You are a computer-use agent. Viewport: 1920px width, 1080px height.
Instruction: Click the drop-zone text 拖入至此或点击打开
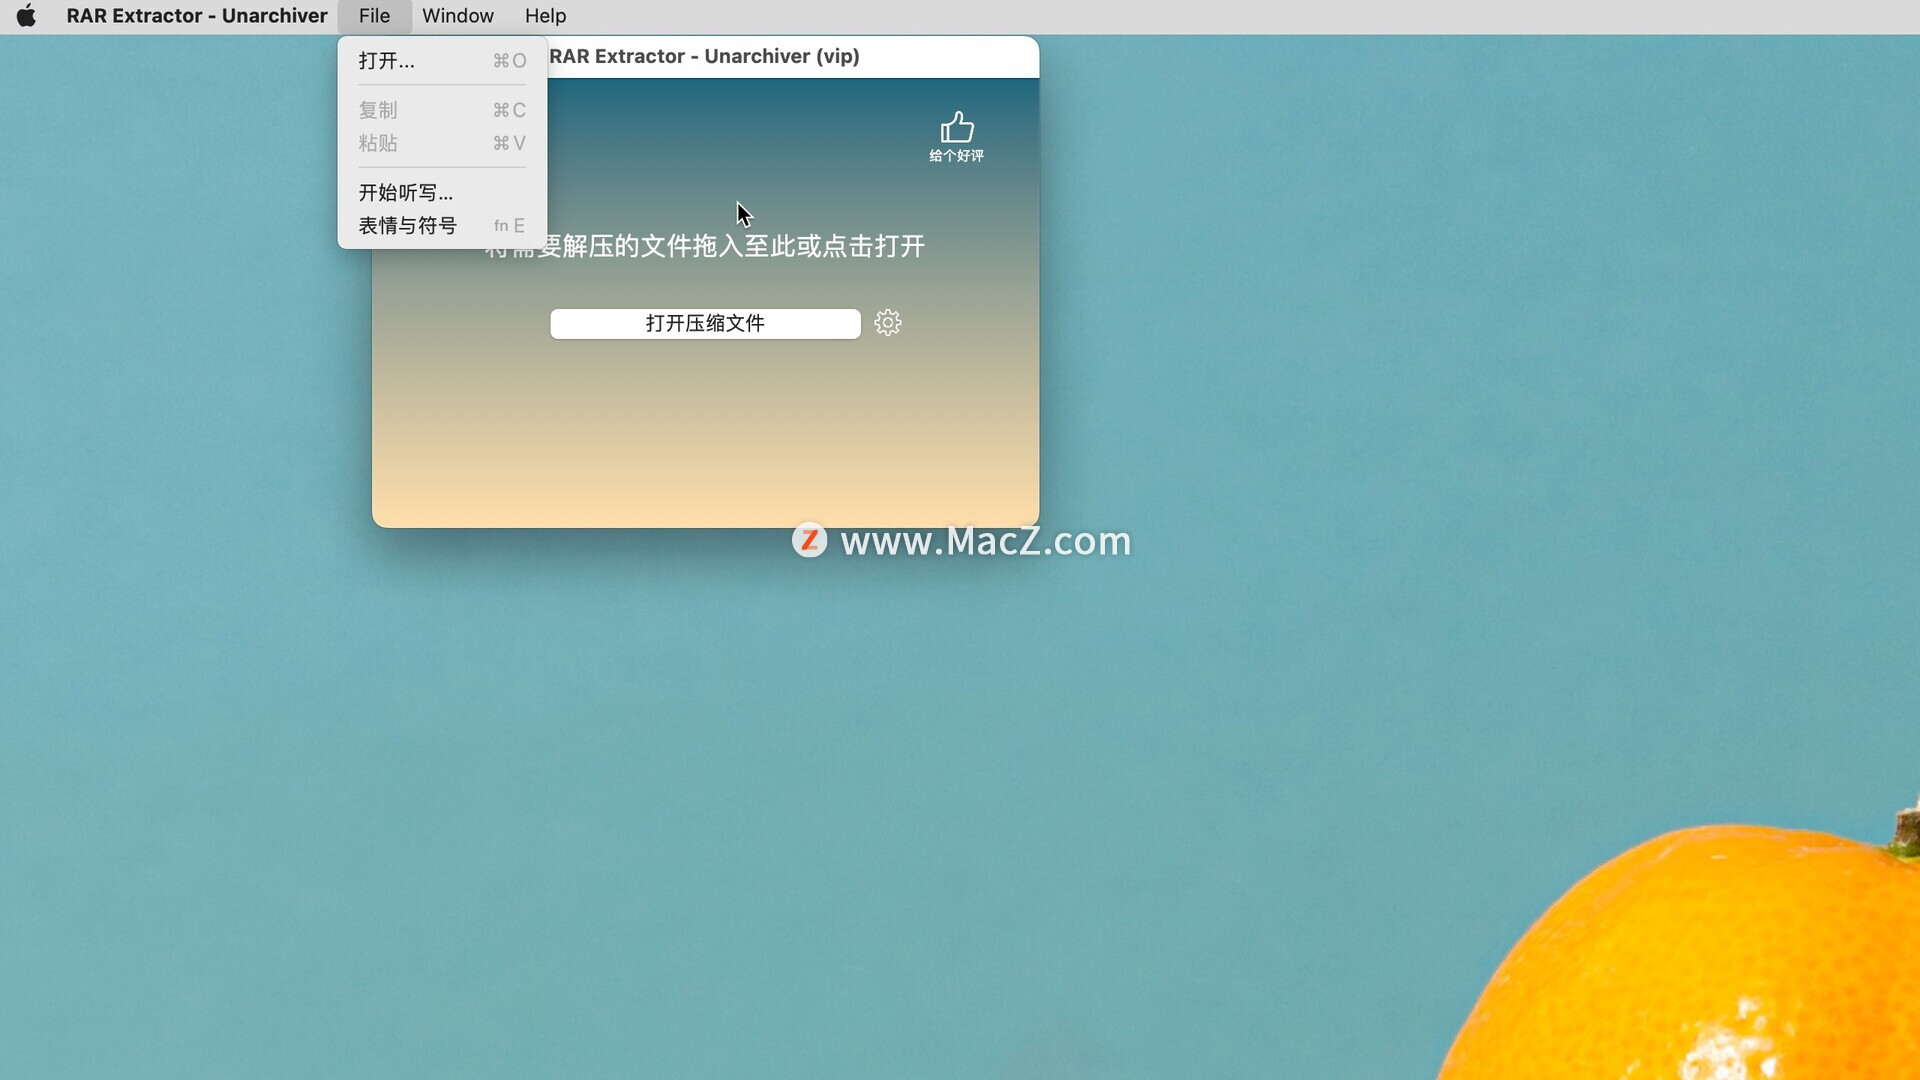coord(808,246)
